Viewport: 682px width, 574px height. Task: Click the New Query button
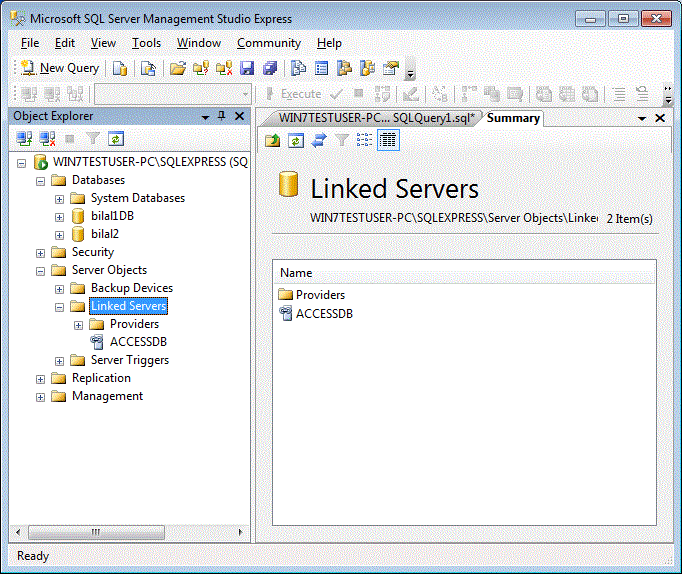[60, 68]
